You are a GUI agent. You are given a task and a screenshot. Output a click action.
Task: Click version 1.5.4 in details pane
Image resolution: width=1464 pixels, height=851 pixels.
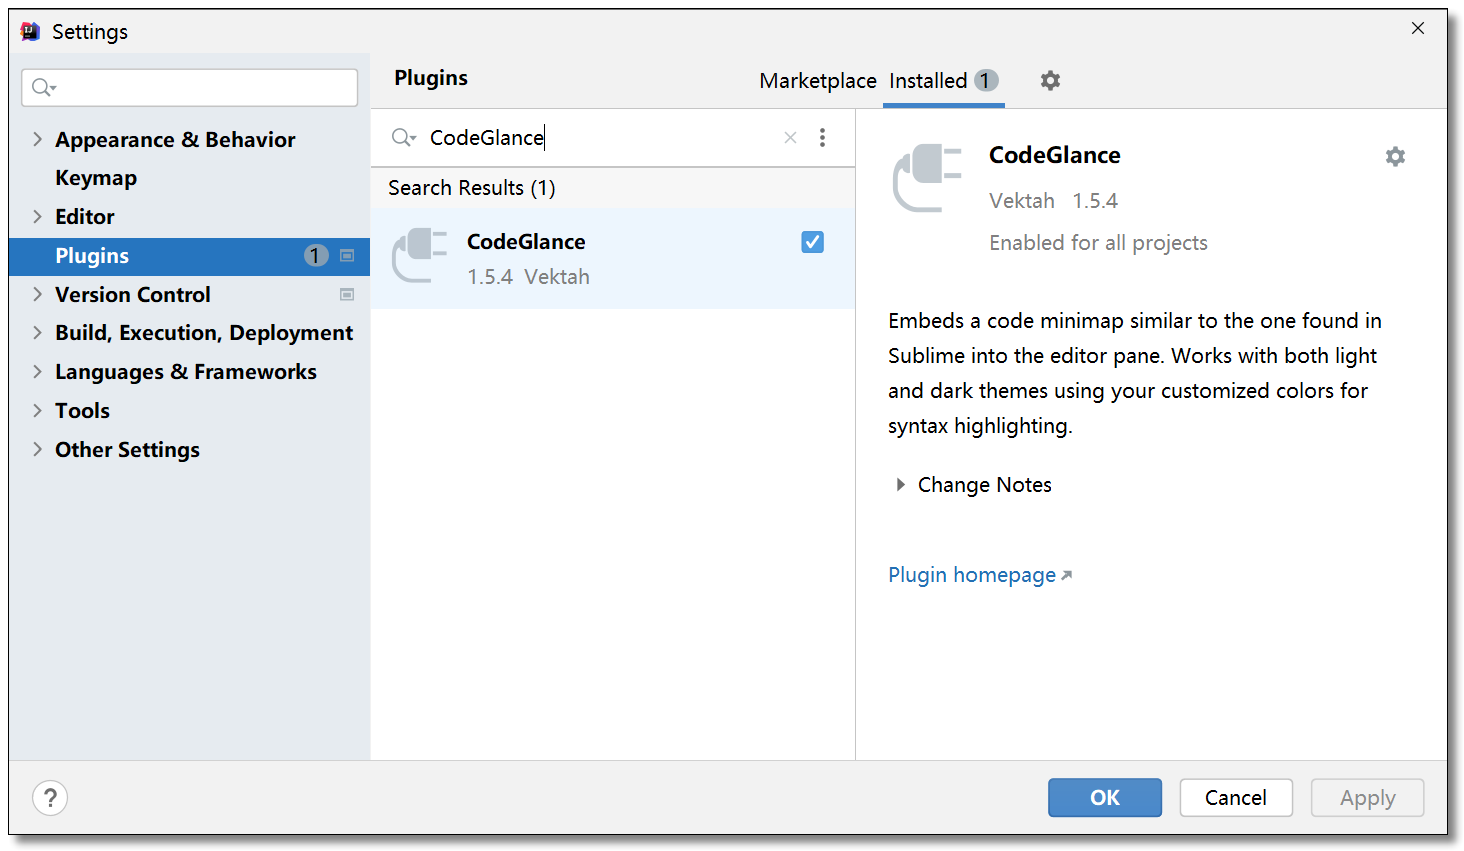(x=1095, y=201)
